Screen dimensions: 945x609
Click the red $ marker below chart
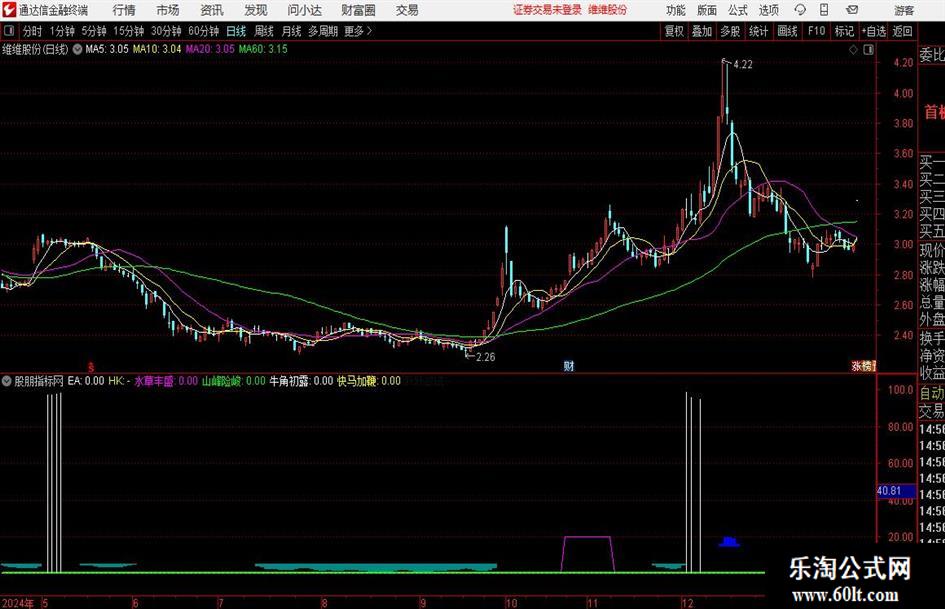click(x=91, y=366)
